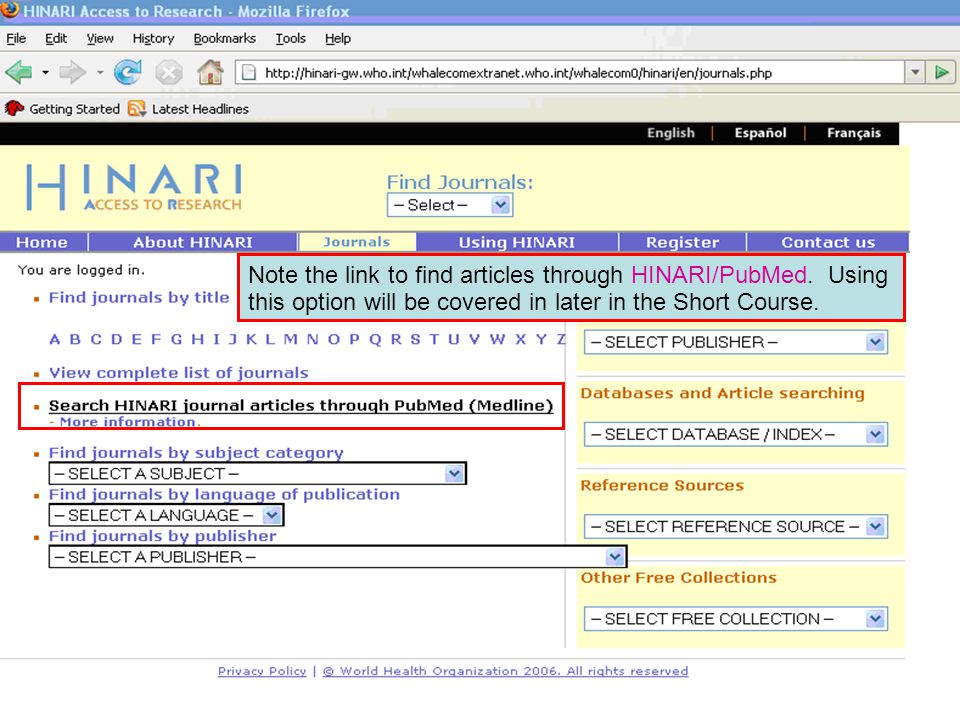
Task: Expand the SELECT DATABASE / INDEX dropdown
Action: tap(736, 435)
